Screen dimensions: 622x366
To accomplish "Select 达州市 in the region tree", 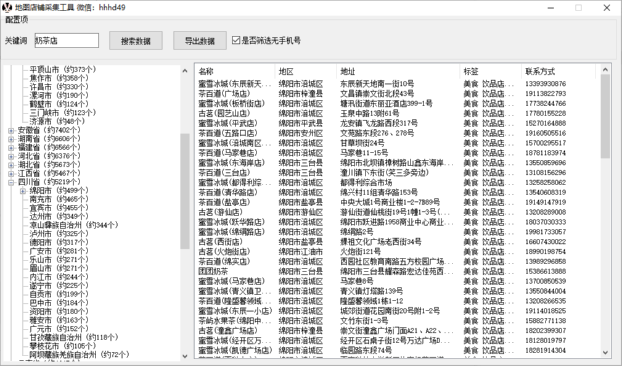I will [x=59, y=217].
